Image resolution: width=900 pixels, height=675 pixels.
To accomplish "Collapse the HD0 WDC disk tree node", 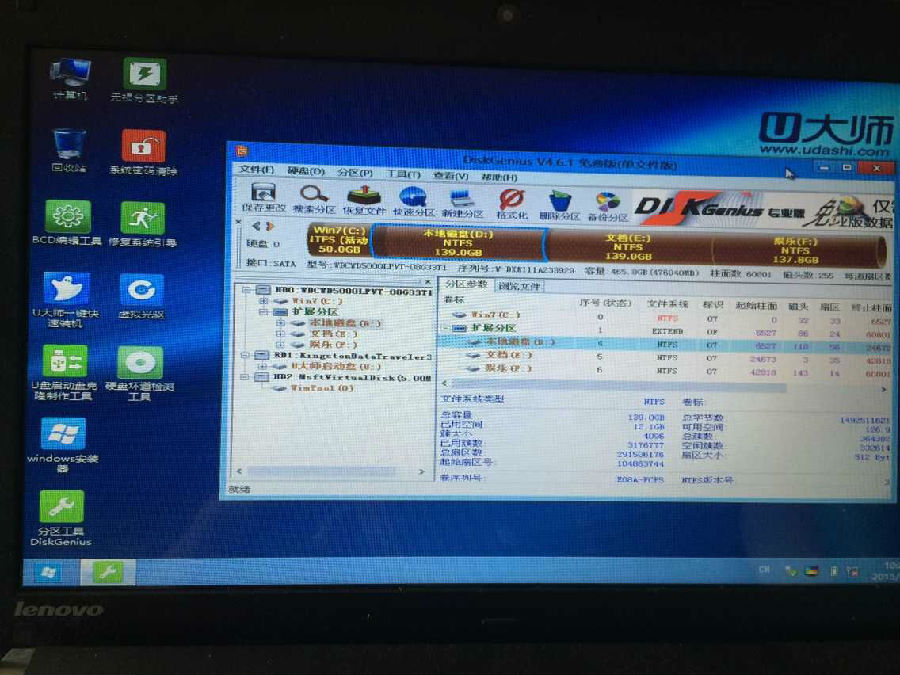I will 246,290.
